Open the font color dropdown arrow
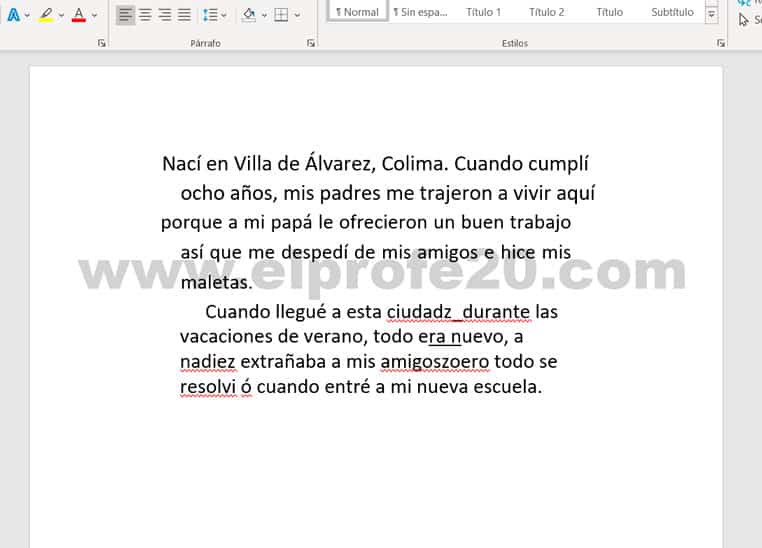Screen dimensions: 762x548 point(95,15)
